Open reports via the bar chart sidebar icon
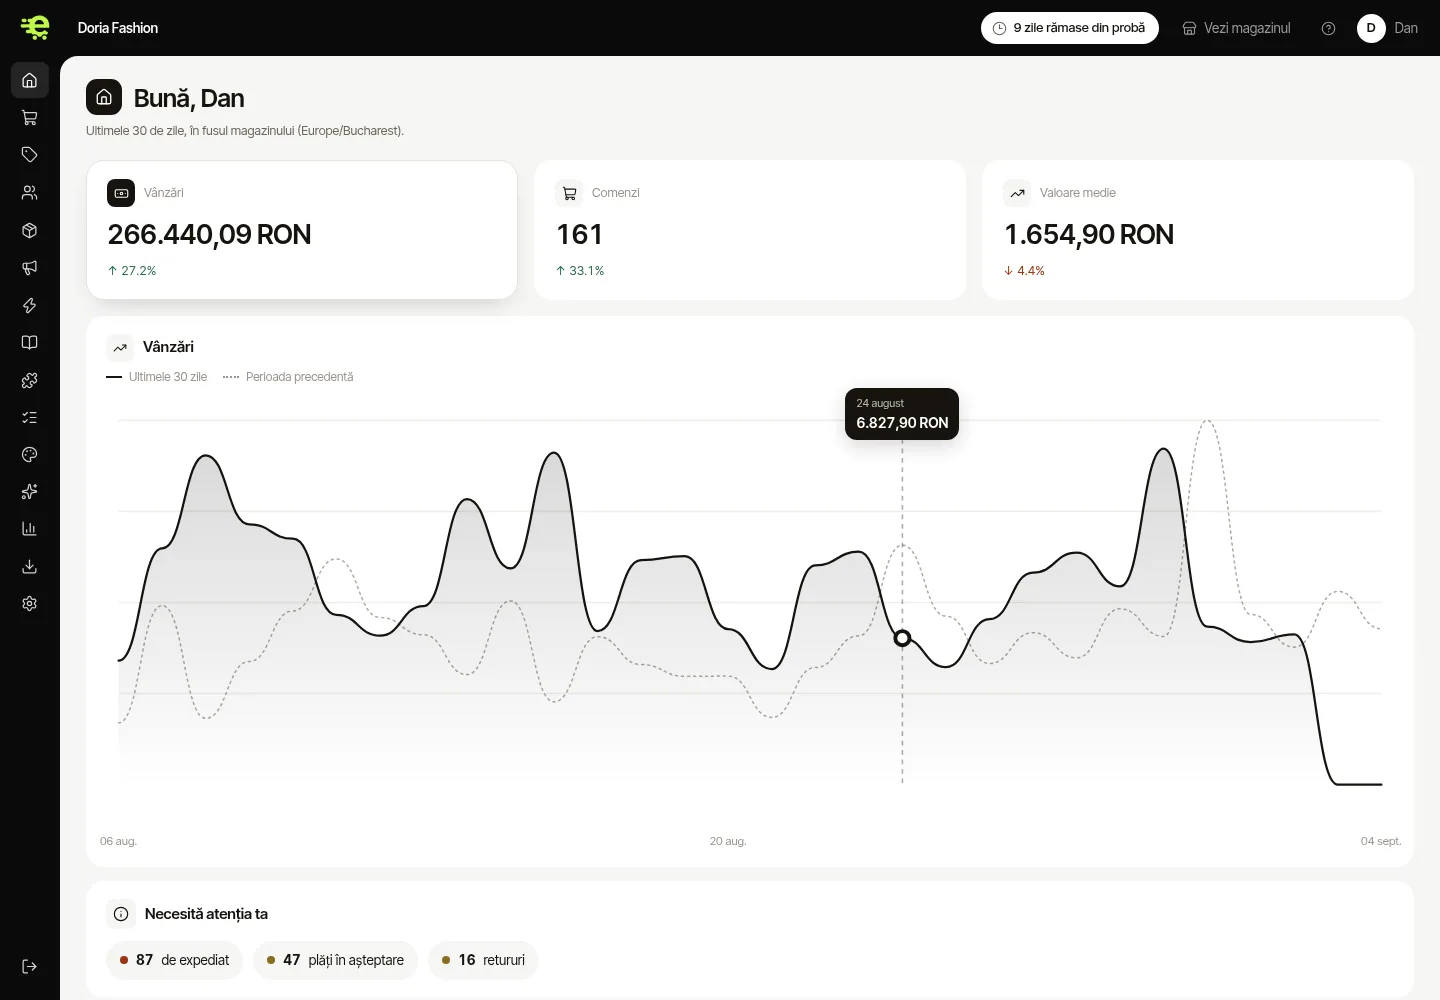This screenshot has height=1000, width=1440. tap(30, 529)
